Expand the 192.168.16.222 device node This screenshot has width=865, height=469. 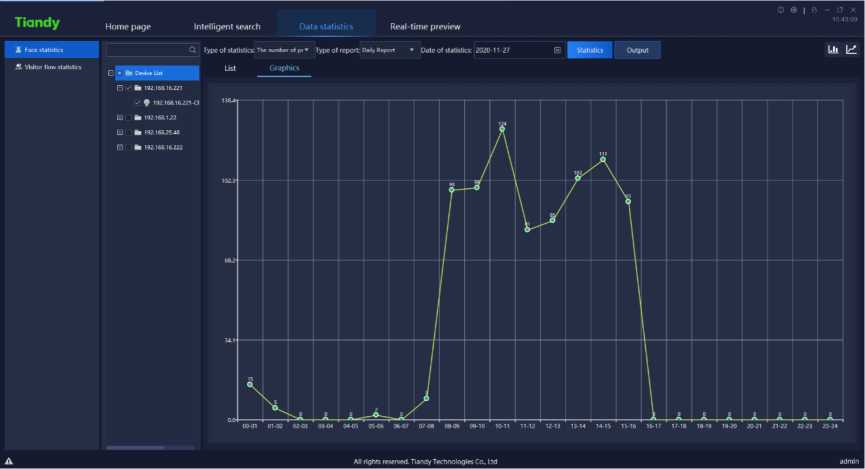coord(119,147)
